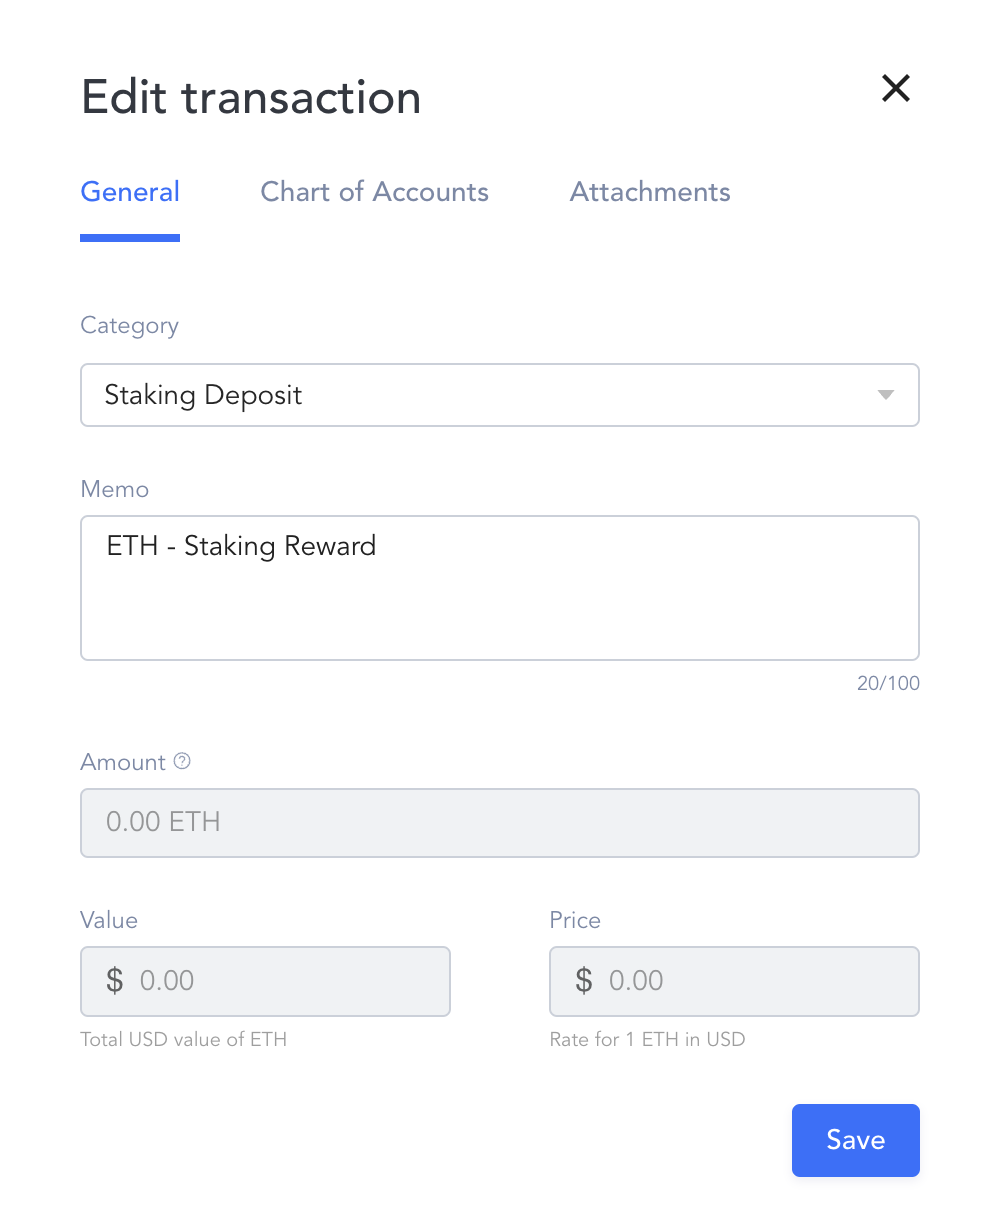Click the dollar sign in Value field
1000x1222 pixels.
(114, 980)
